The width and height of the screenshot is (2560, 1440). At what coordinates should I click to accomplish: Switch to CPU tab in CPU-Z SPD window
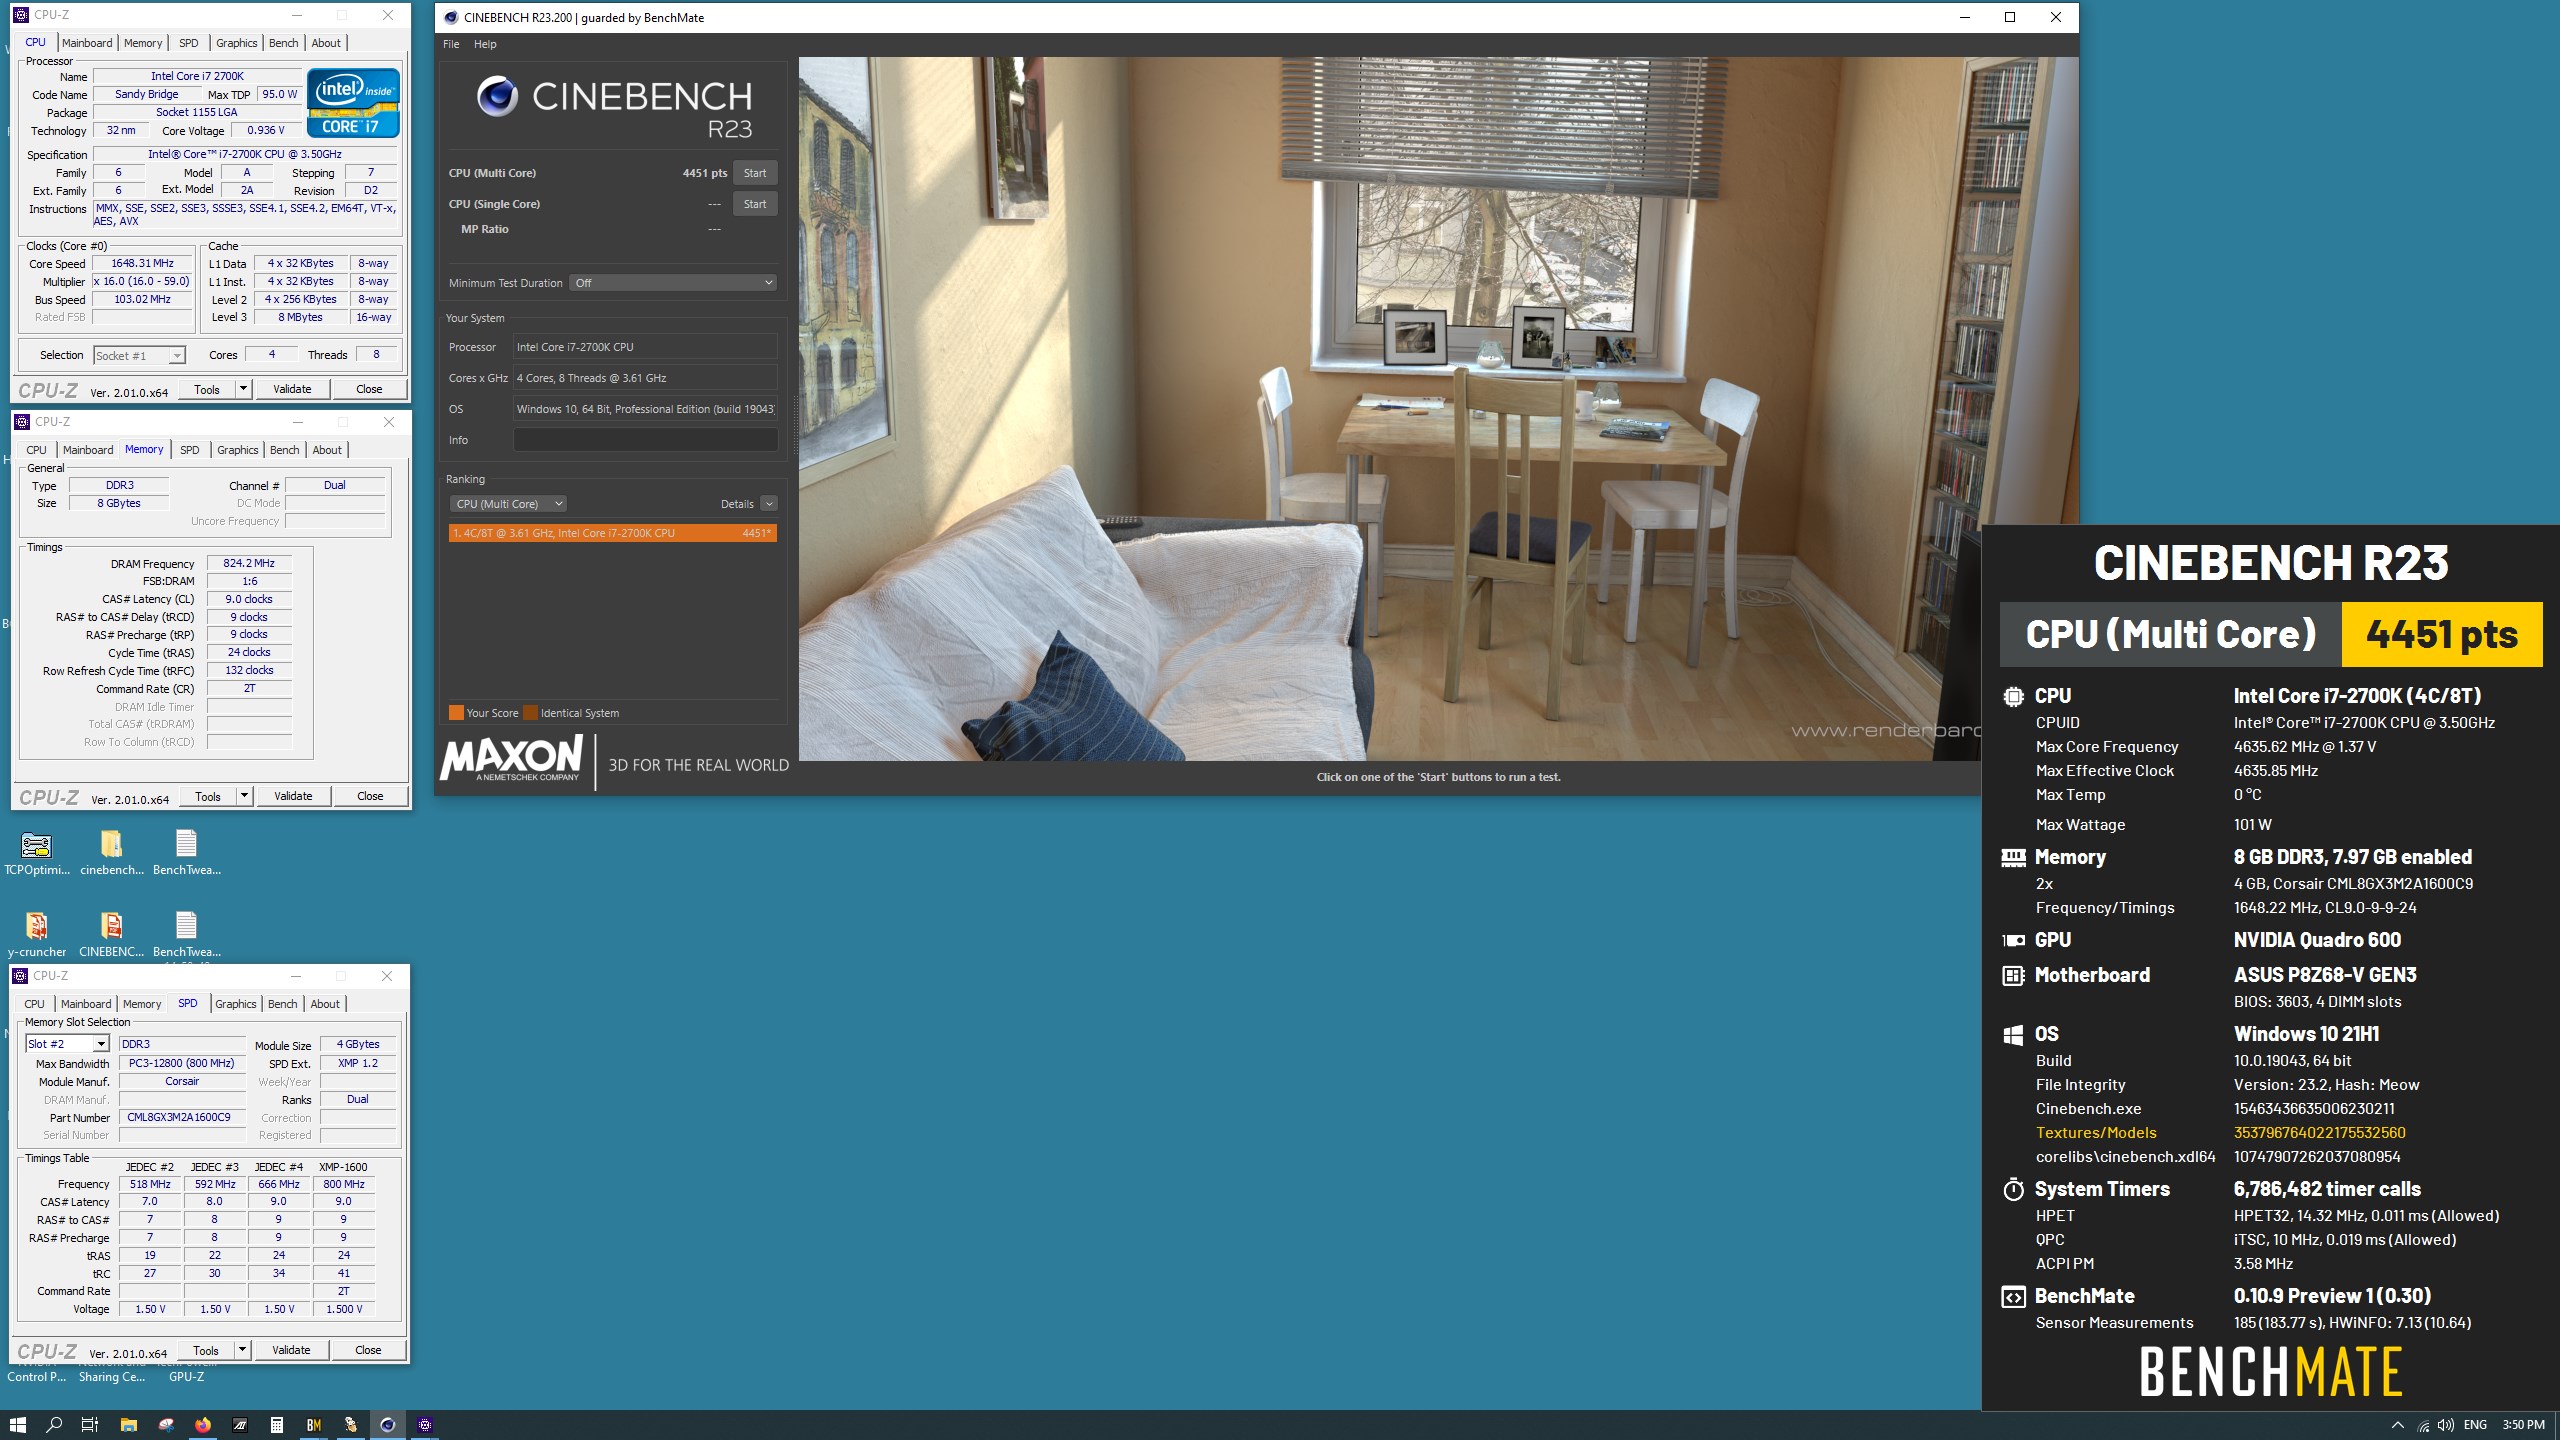coord(34,1004)
